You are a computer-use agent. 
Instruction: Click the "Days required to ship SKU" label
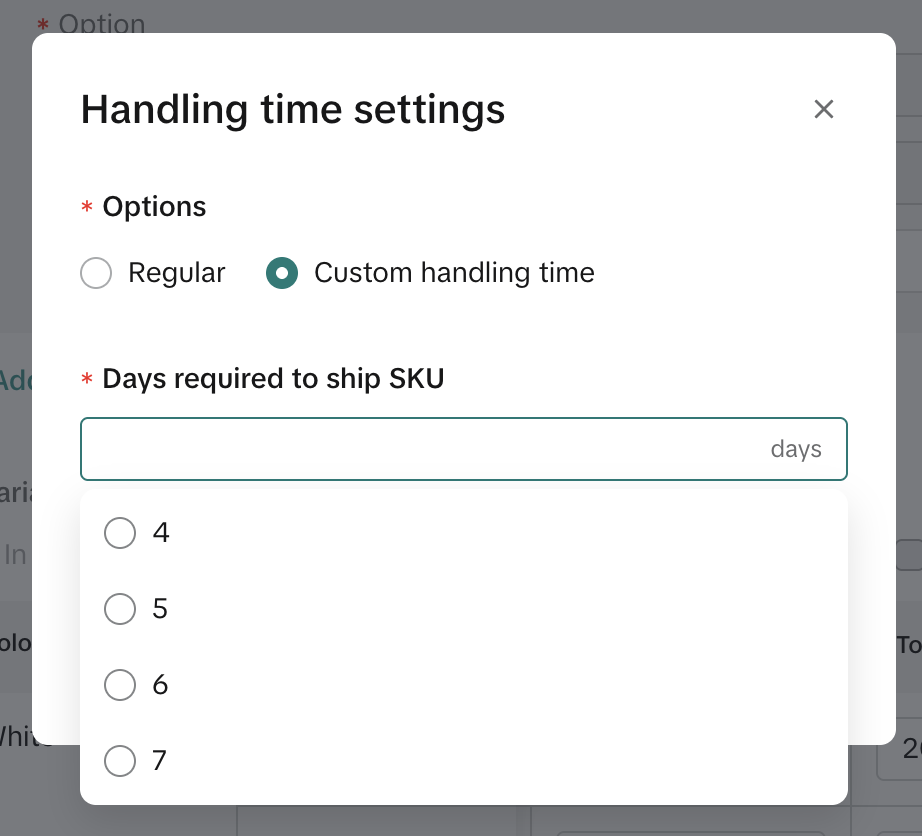click(x=273, y=379)
